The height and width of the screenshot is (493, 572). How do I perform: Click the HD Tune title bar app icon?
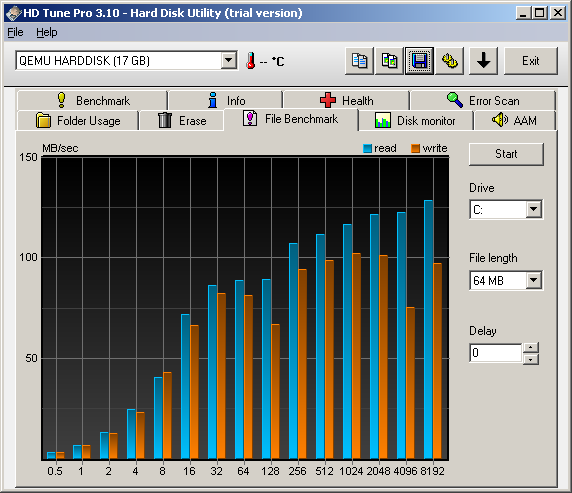(x=13, y=13)
